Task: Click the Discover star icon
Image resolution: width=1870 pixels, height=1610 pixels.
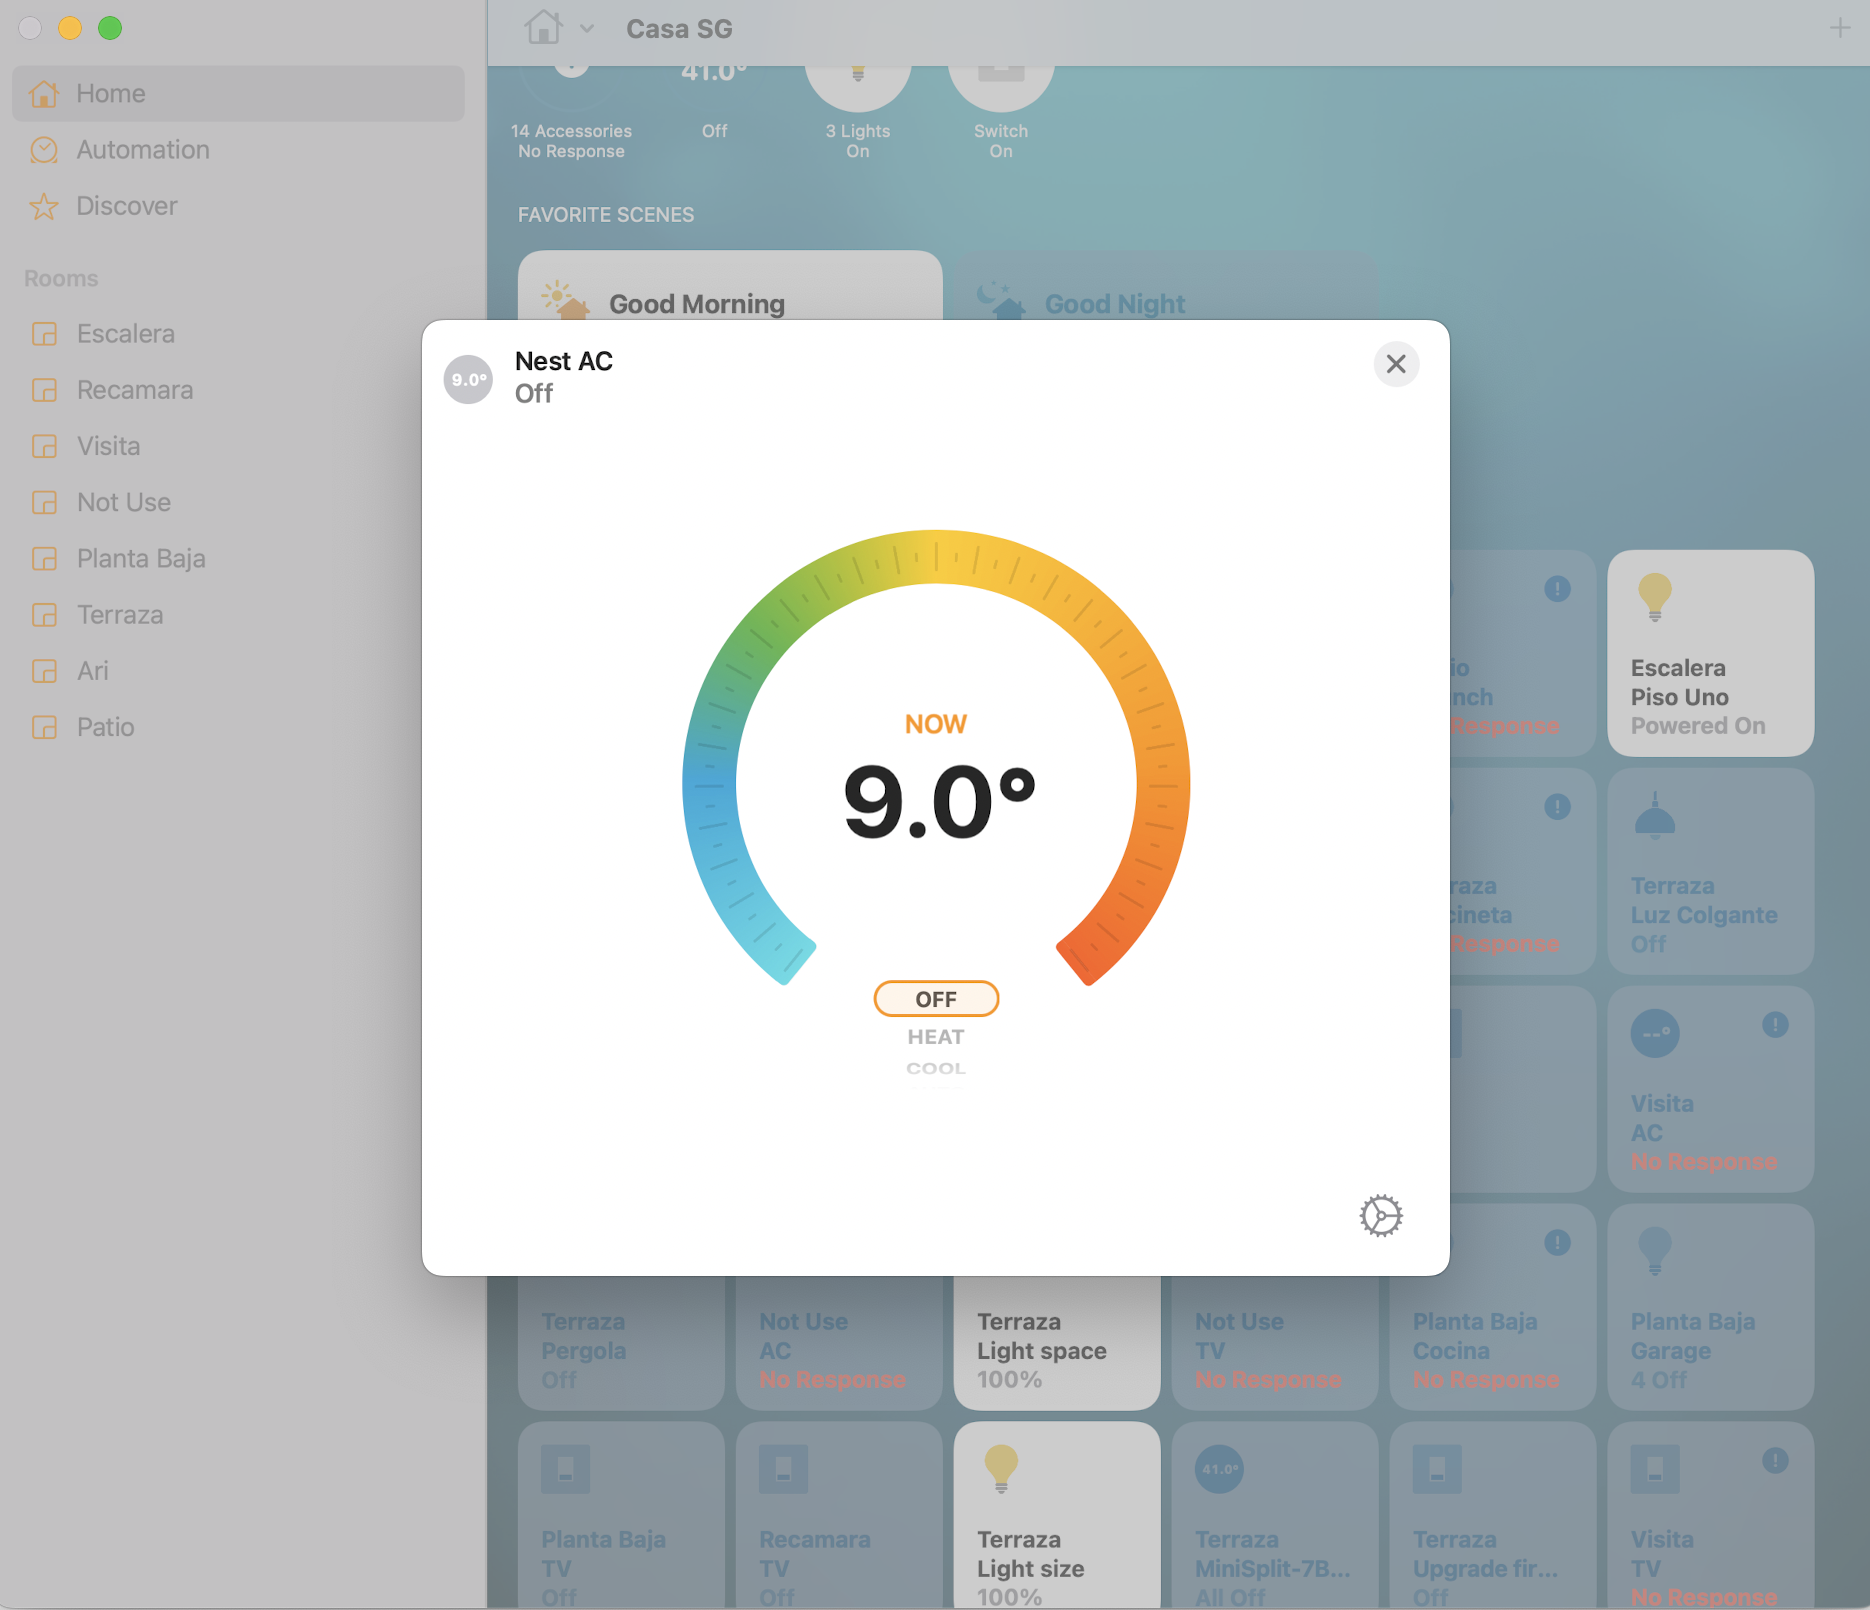Action: click(44, 206)
